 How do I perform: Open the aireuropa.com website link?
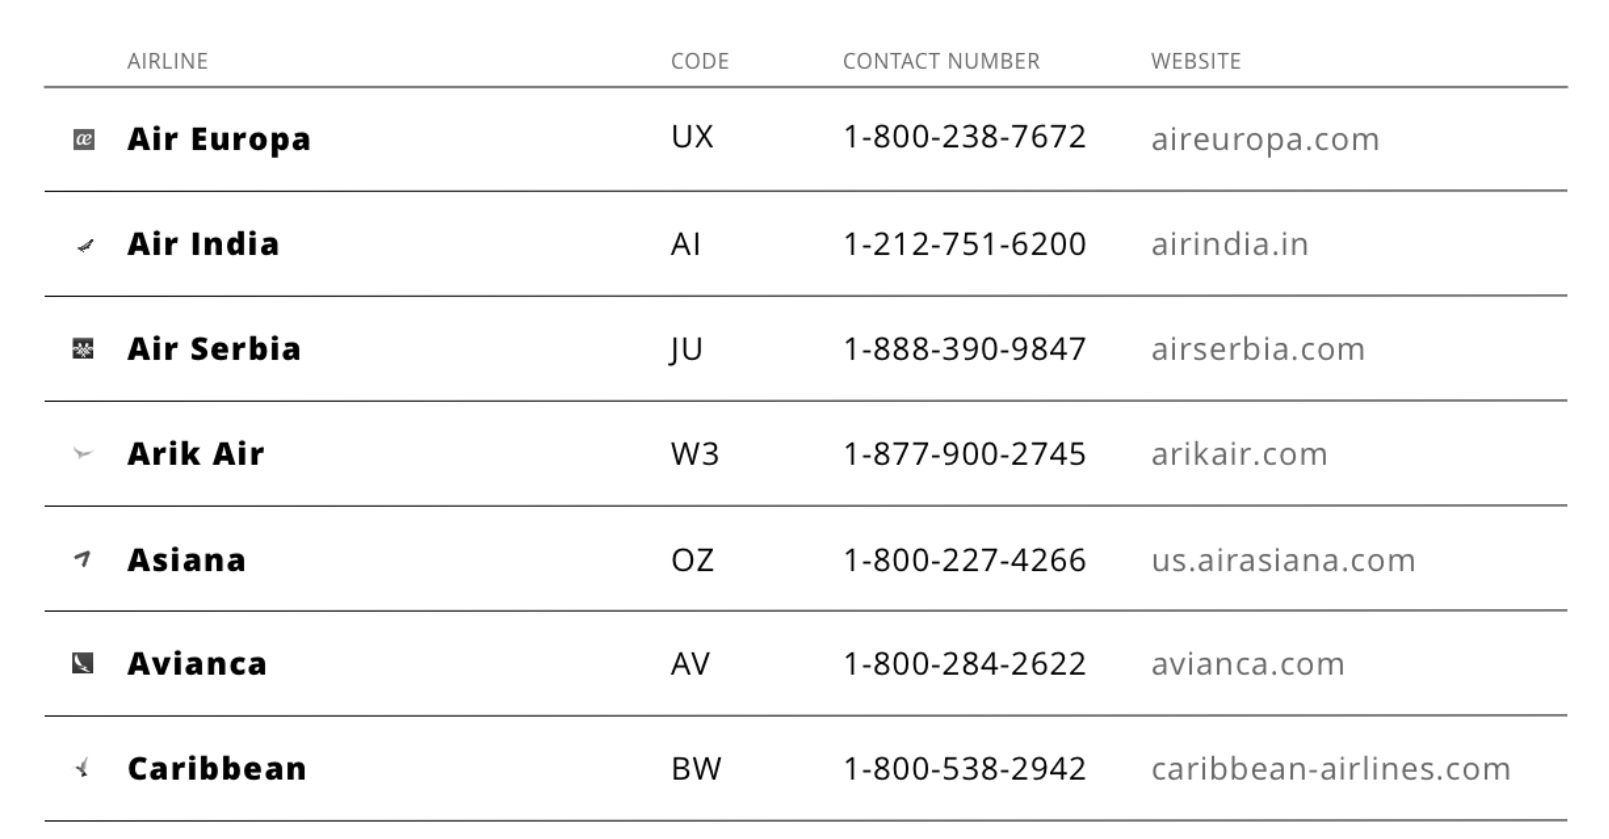[1265, 139]
